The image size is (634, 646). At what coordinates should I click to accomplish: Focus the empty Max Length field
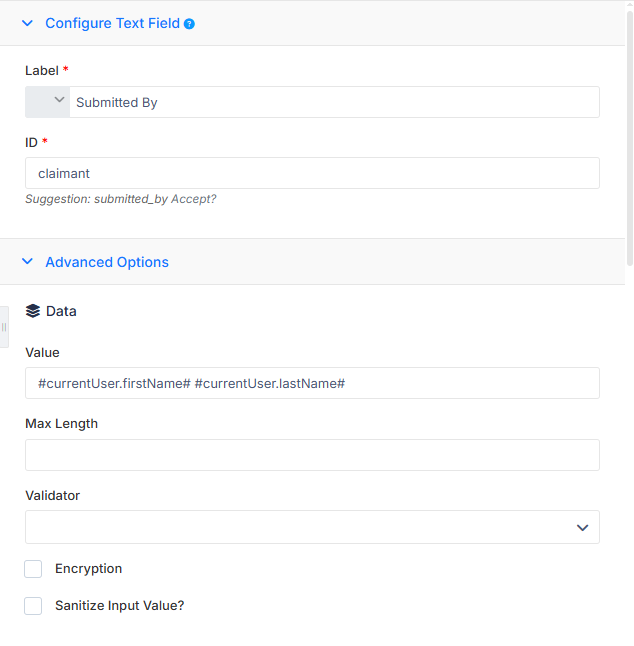pos(312,455)
